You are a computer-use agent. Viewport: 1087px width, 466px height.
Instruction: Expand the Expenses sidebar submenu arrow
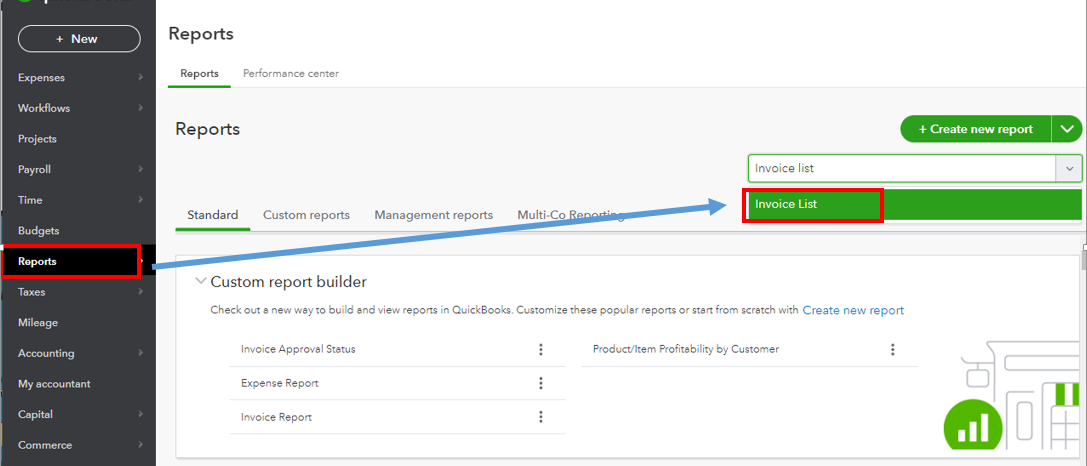(141, 78)
